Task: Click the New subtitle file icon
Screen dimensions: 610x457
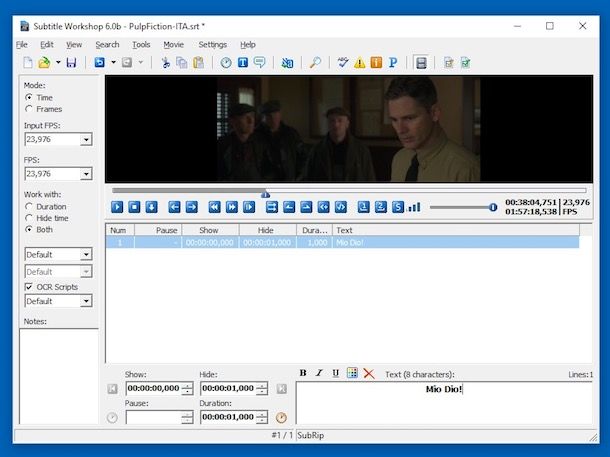Action: (28, 63)
